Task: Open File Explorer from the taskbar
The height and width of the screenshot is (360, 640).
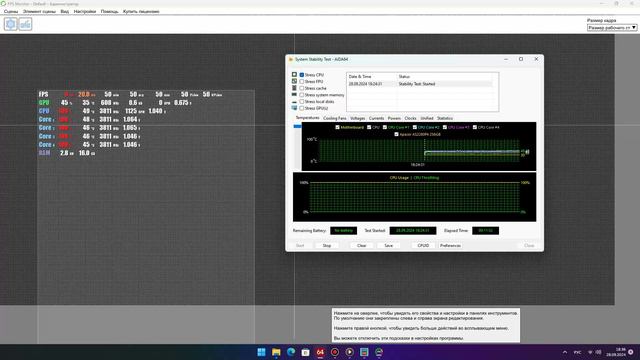Action: 276,352
